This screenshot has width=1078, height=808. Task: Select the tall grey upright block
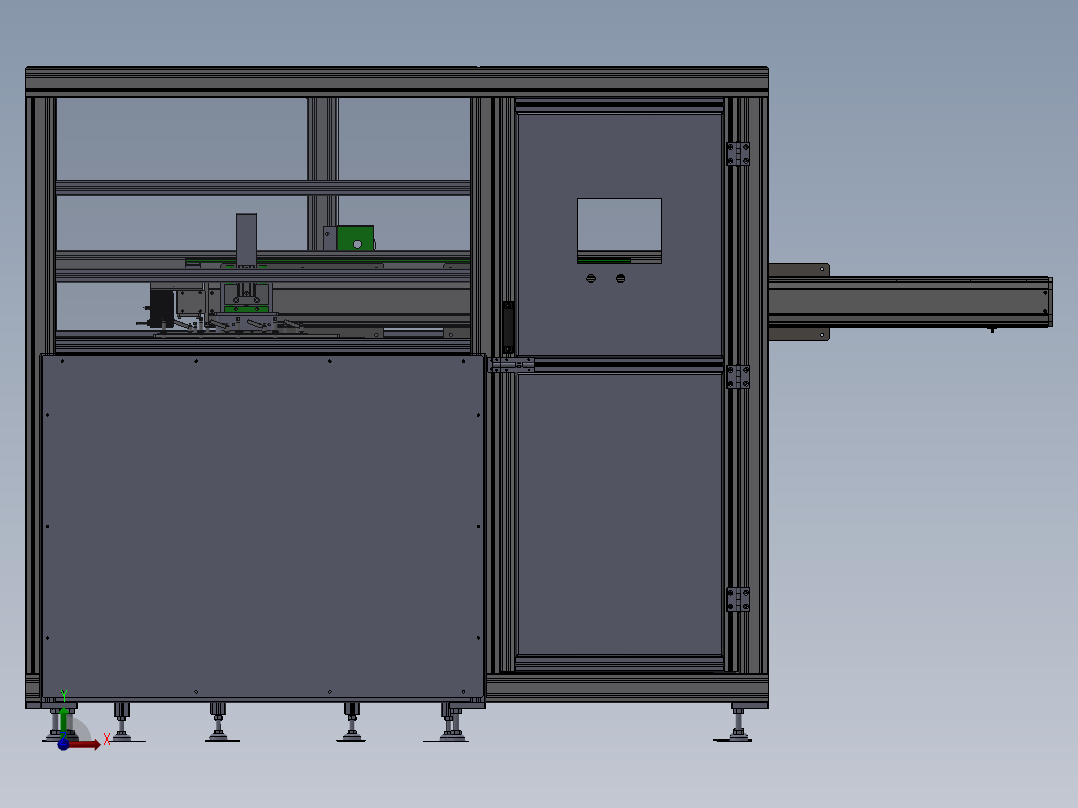pyautogui.click(x=246, y=239)
